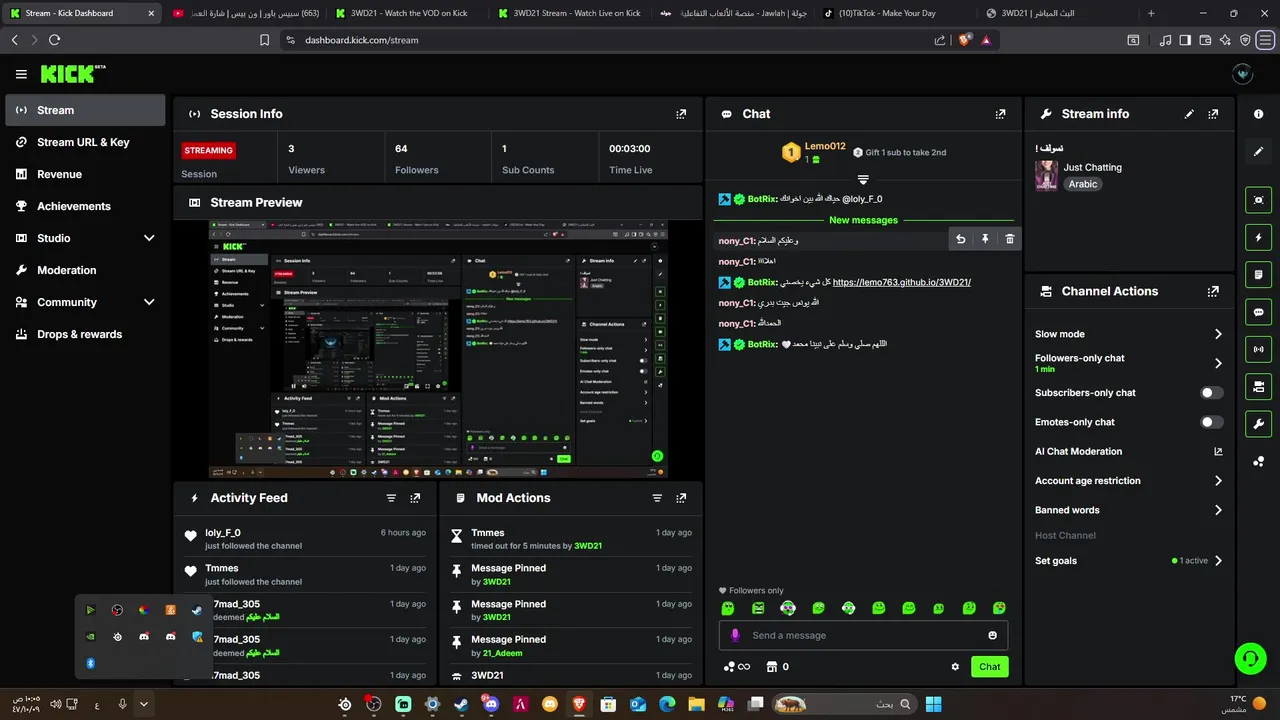Pop out the Session Info panel
1280x720 pixels.
681,114
